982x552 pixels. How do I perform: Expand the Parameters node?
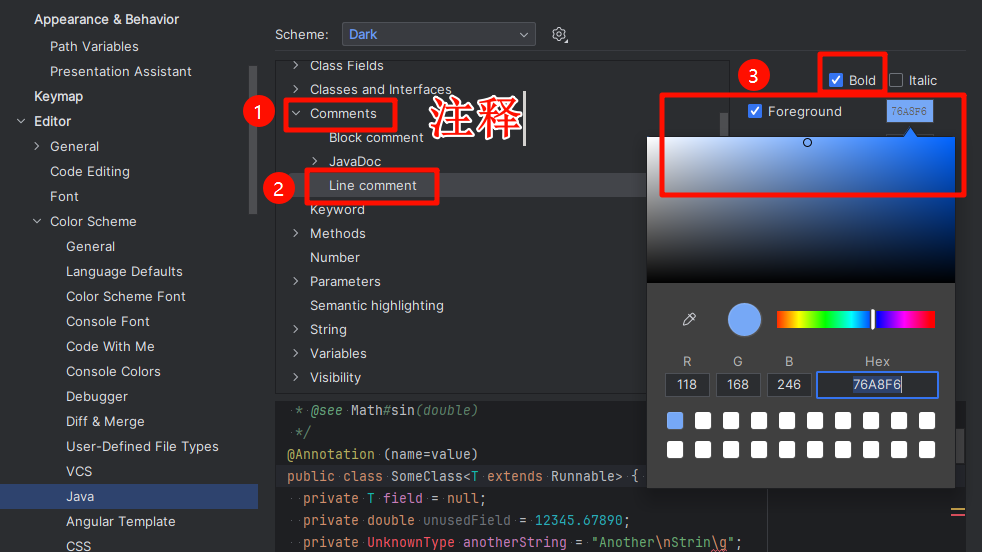pos(296,281)
